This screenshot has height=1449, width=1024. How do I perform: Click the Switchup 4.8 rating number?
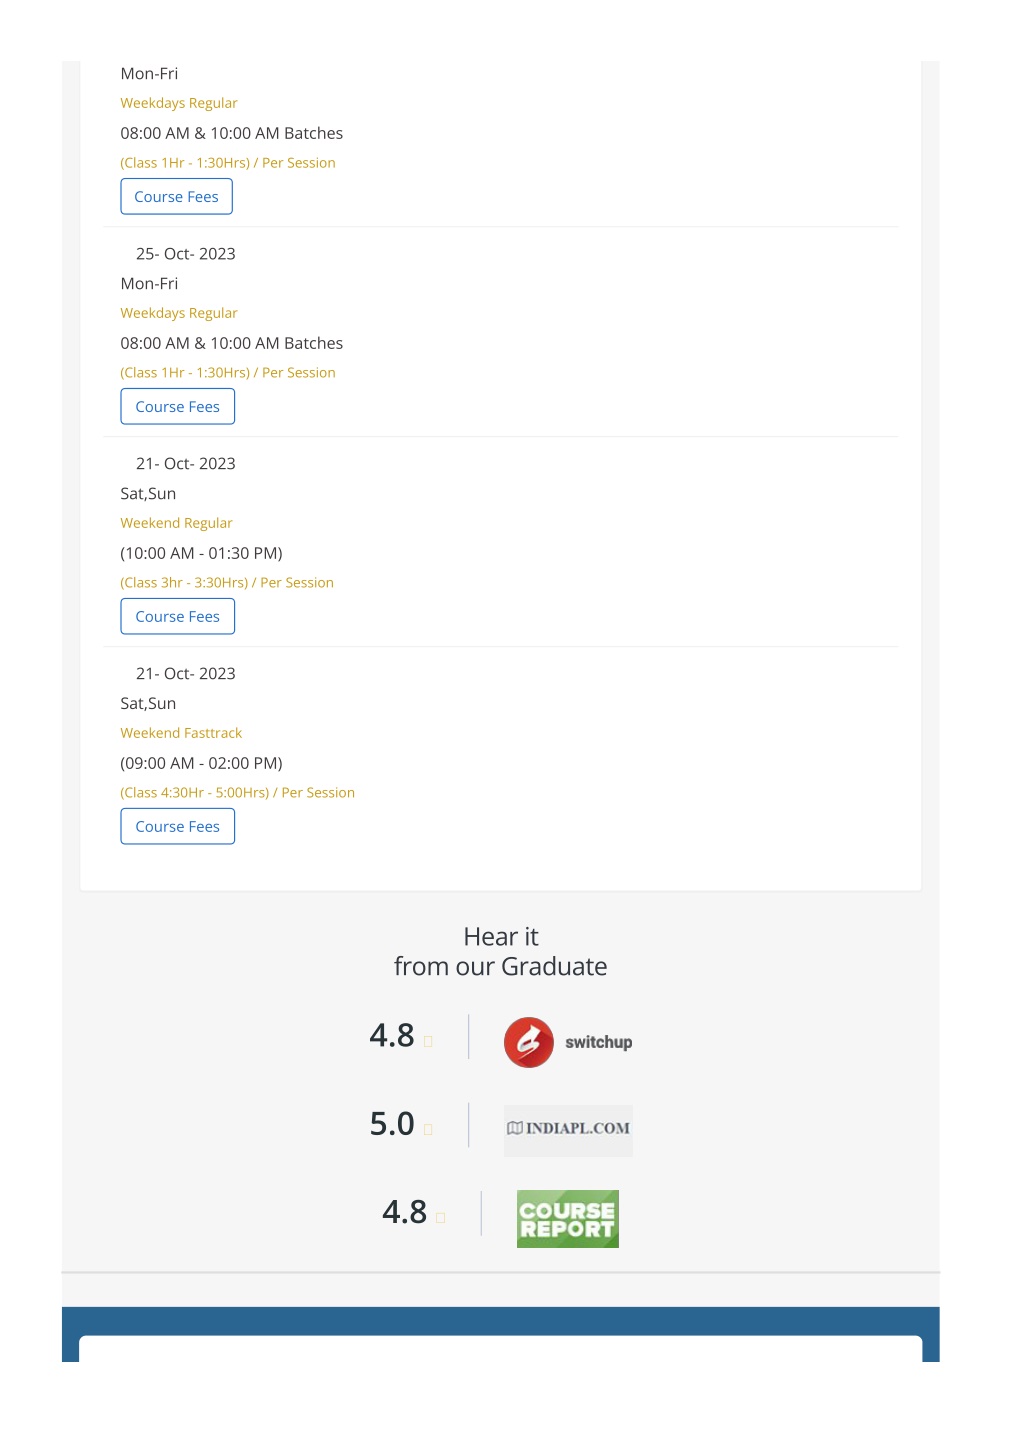392,1035
